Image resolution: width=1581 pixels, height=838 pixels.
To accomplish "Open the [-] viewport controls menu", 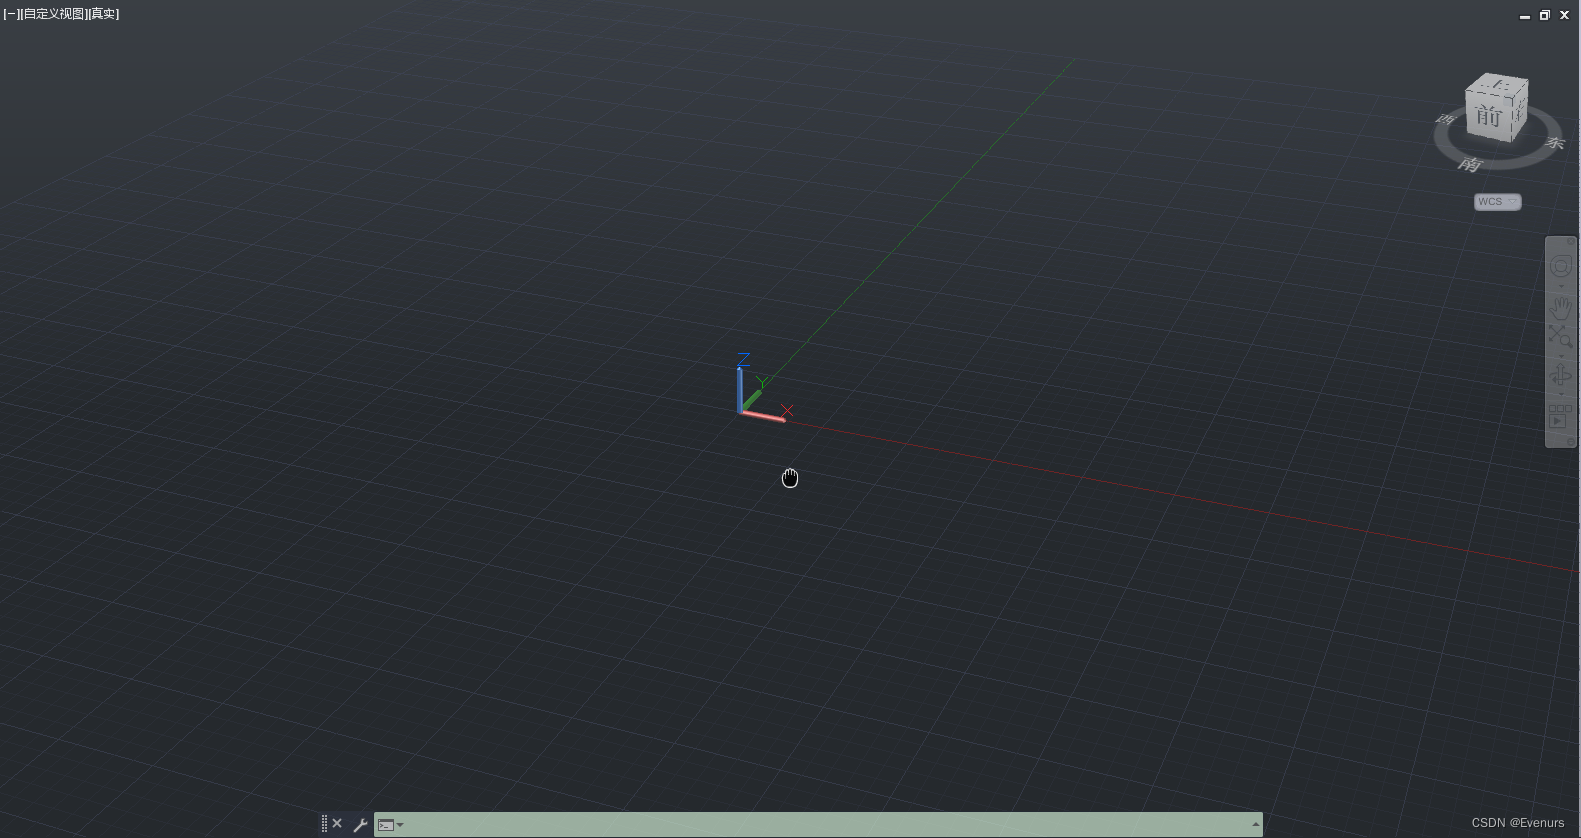I will pos(12,14).
